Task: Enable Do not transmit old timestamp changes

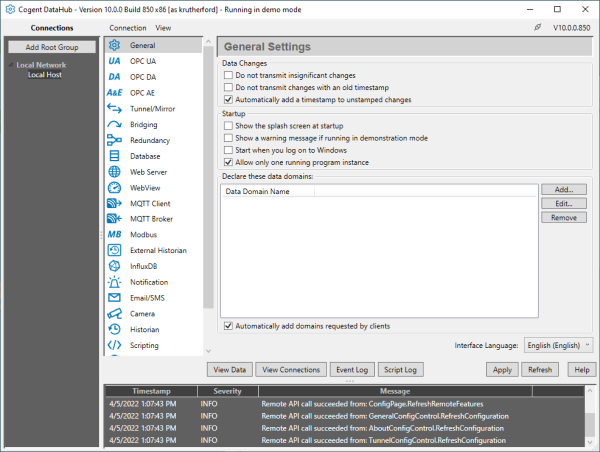Action: [x=228, y=87]
